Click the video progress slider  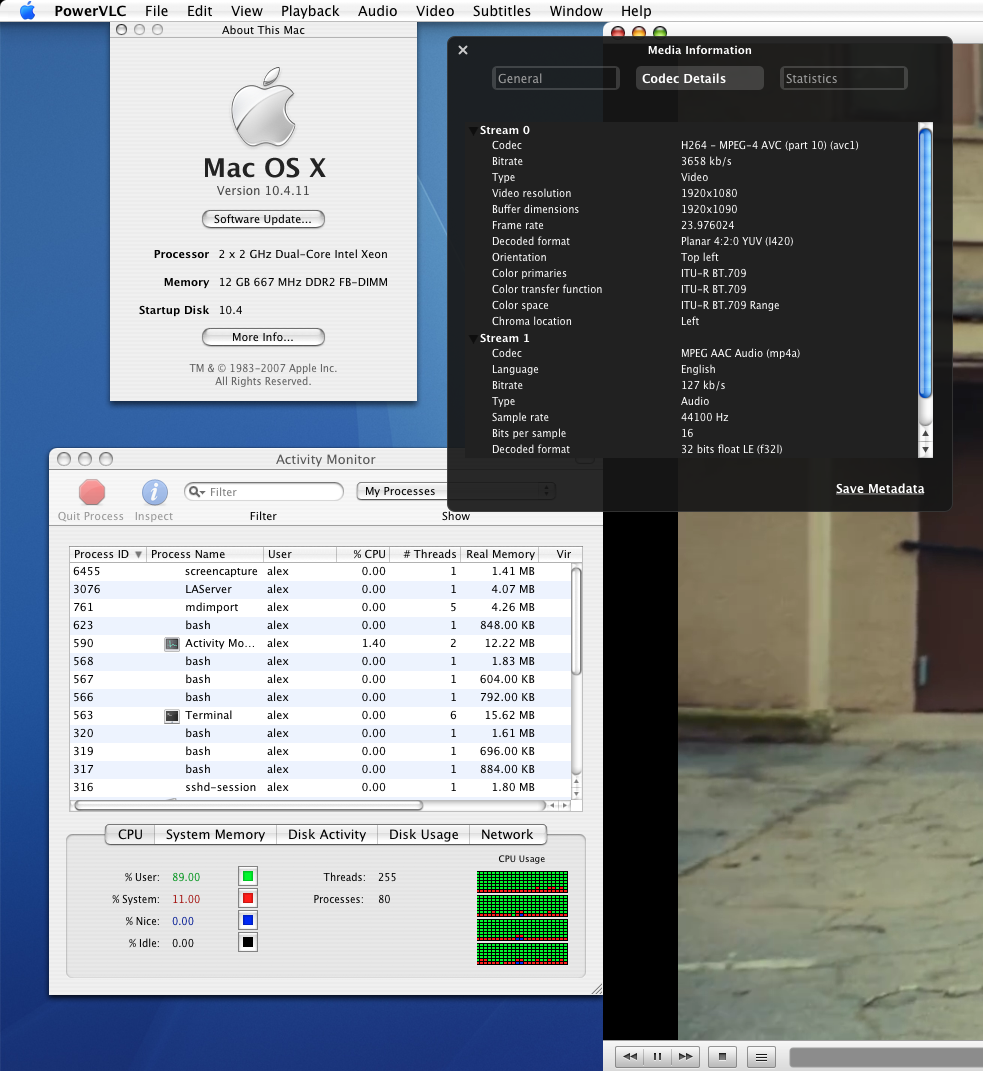(x=886, y=1057)
